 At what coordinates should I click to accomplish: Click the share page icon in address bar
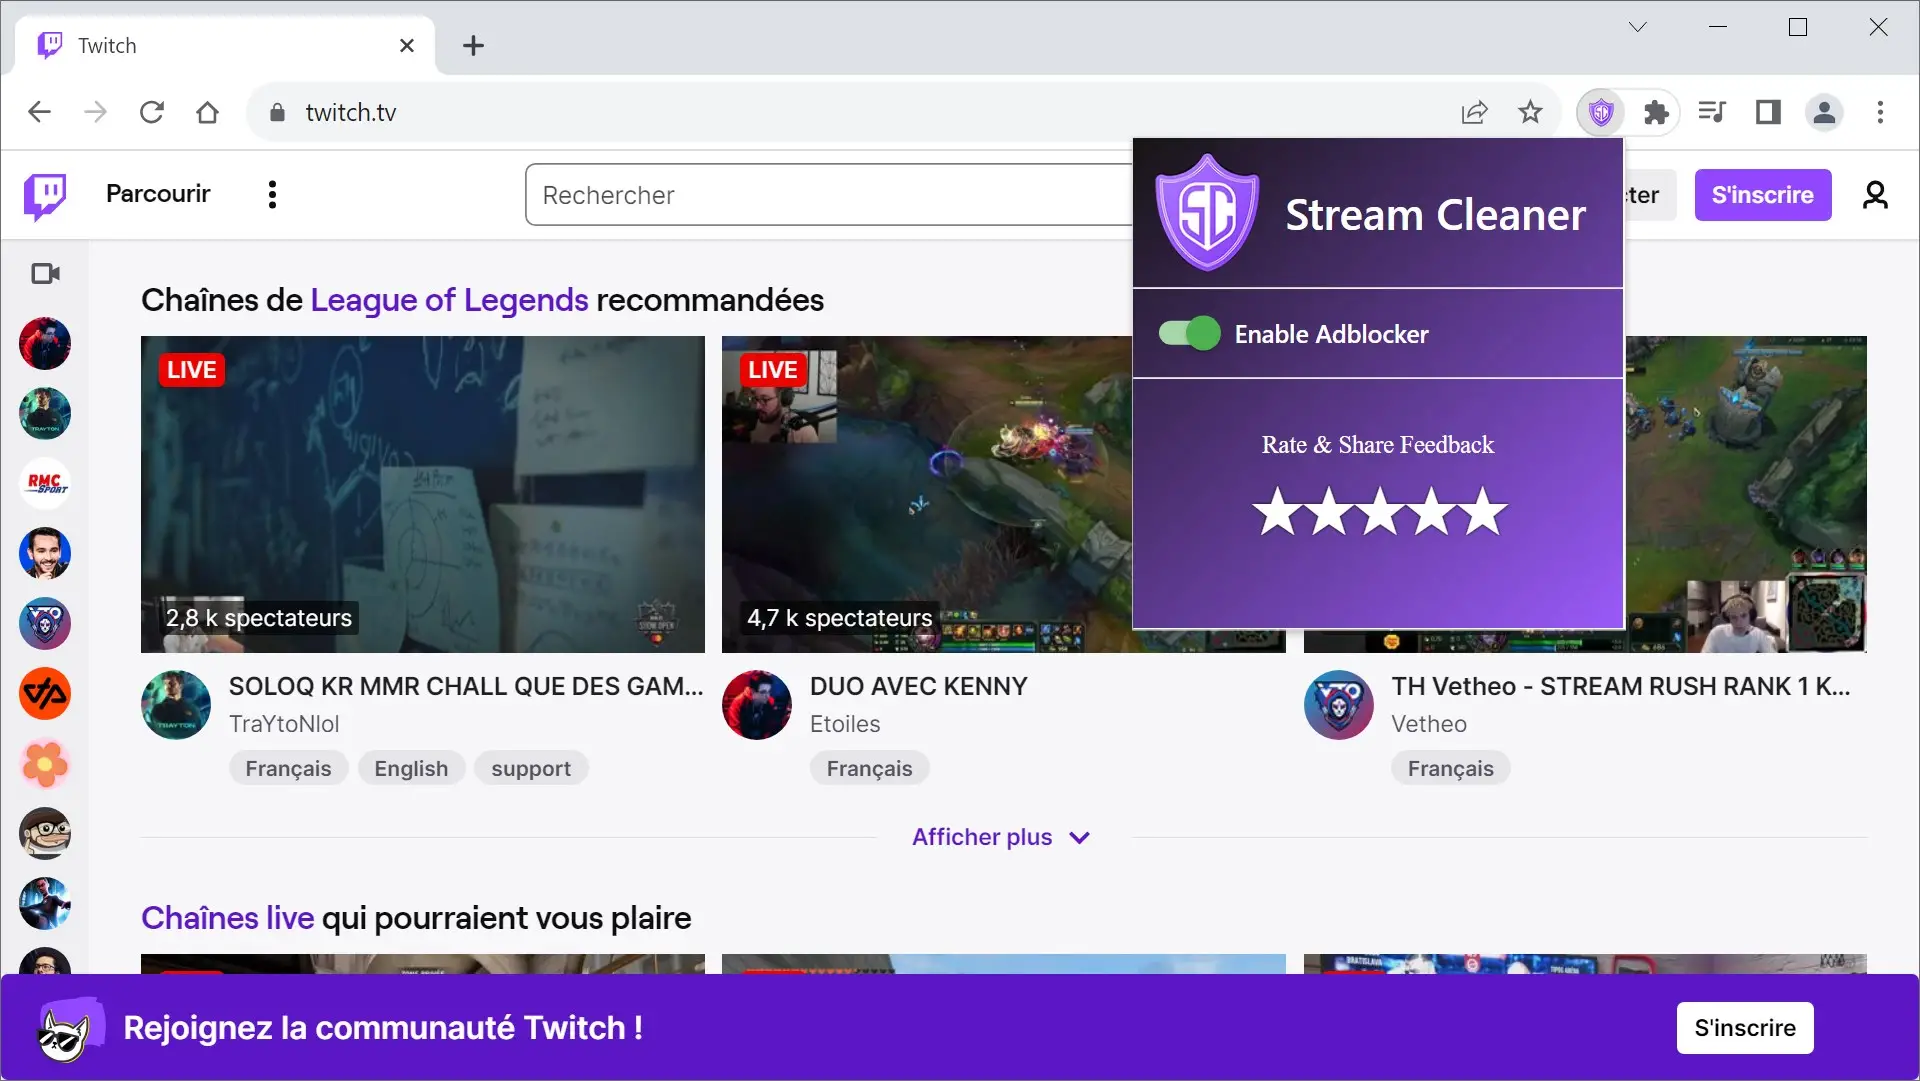click(x=1474, y=113)
